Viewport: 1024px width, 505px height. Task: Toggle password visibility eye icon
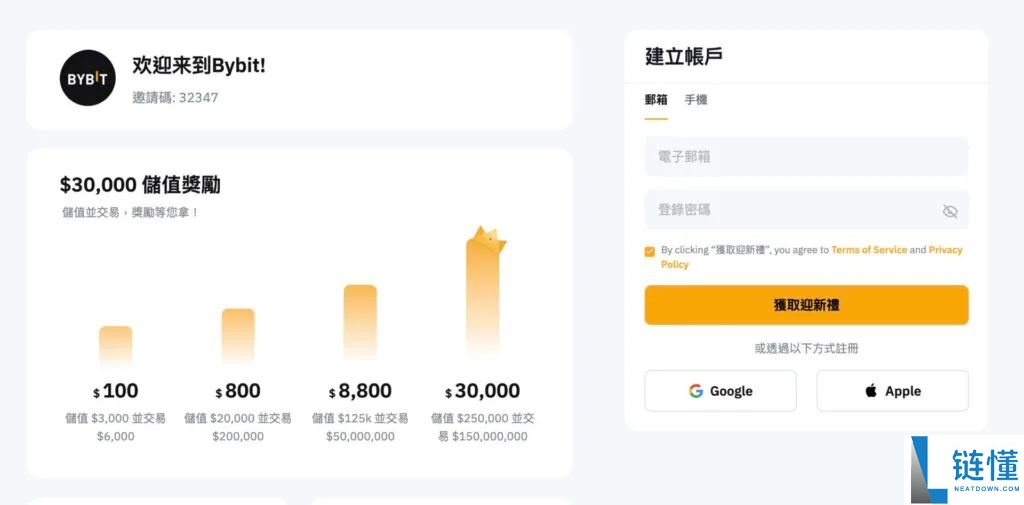(x=950, y=210)
